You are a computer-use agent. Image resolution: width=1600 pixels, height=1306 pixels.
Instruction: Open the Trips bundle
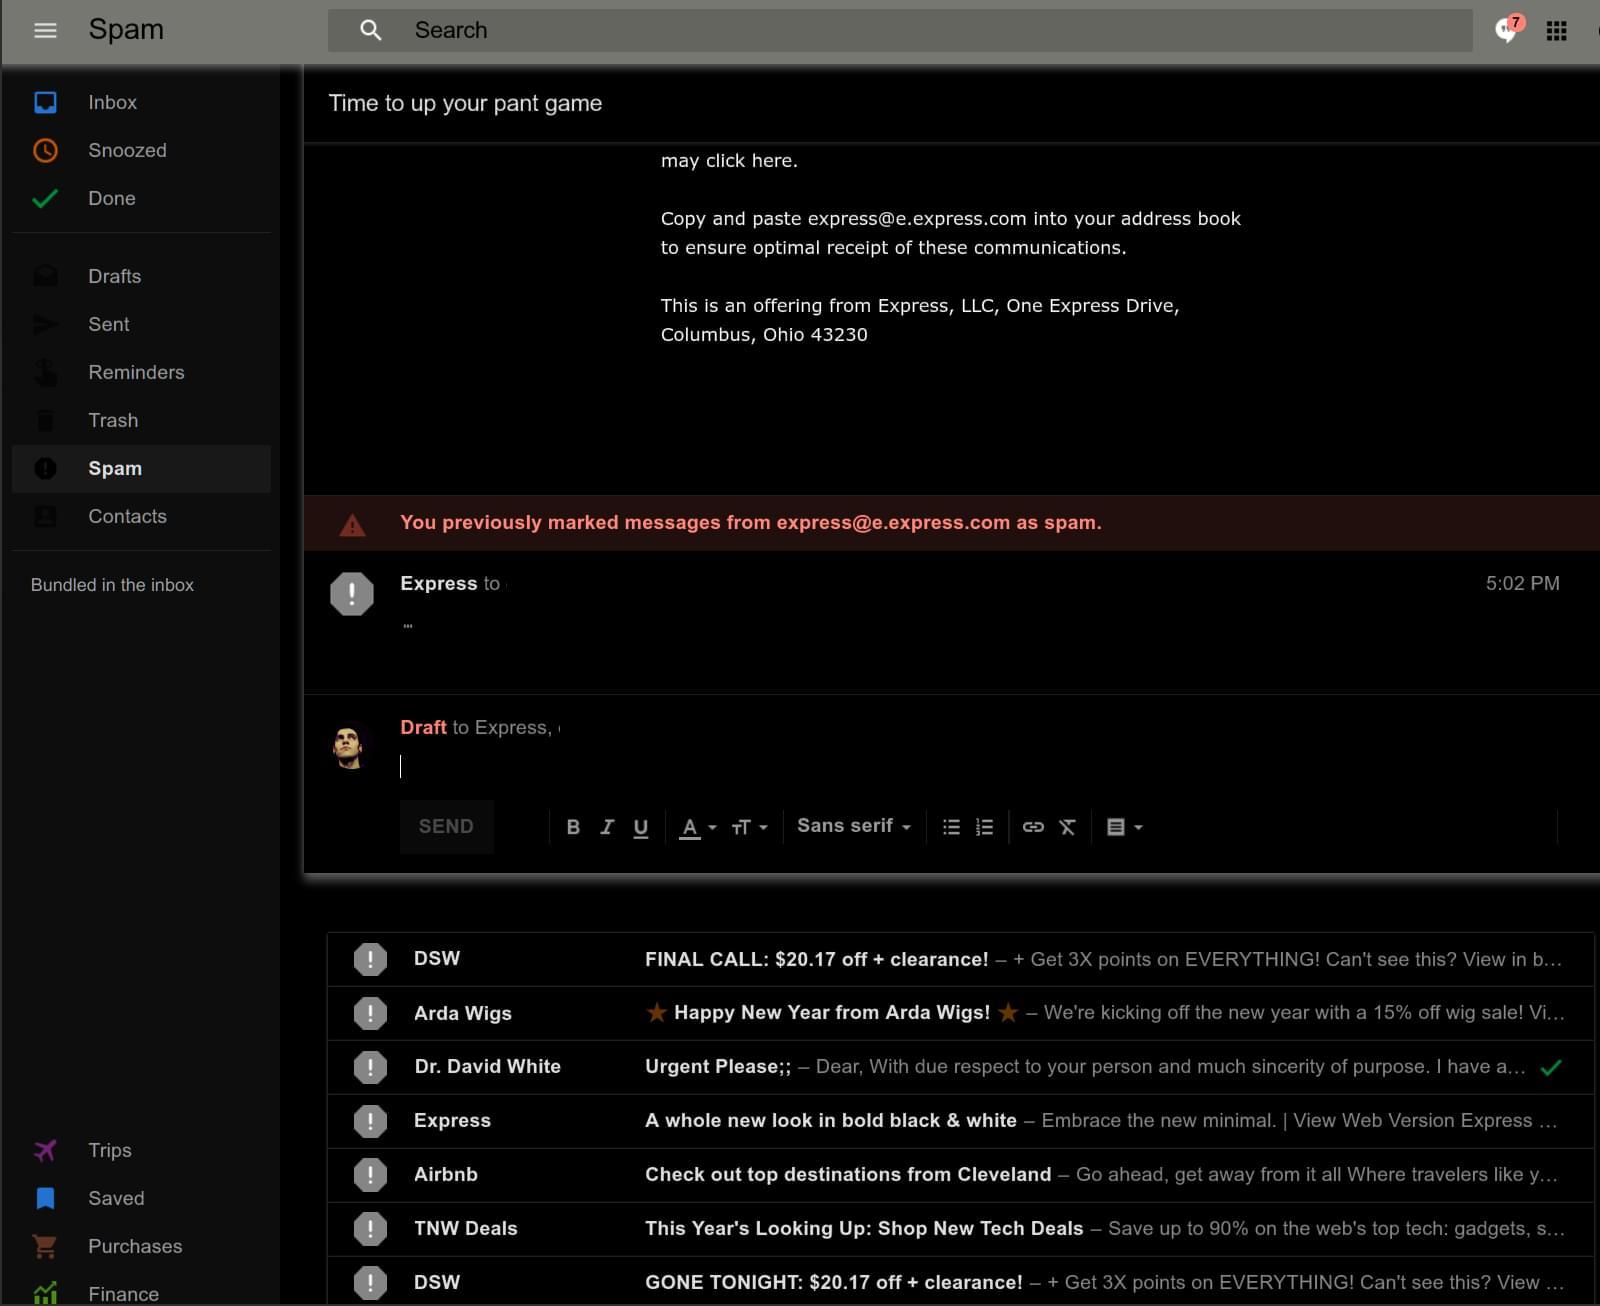tap(109, 1150)
